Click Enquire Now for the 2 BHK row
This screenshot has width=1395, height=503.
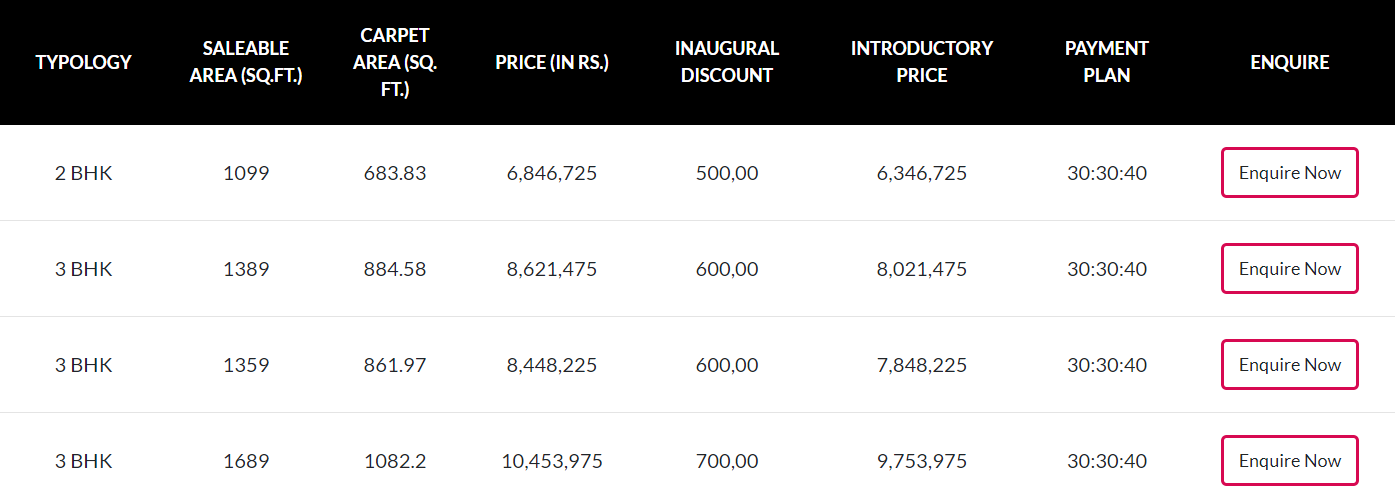pos(1289,173)
